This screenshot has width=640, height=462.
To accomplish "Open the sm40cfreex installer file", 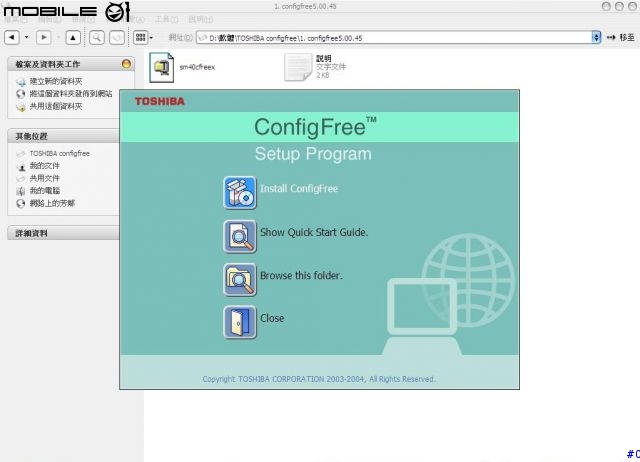I will coord(182,67).
